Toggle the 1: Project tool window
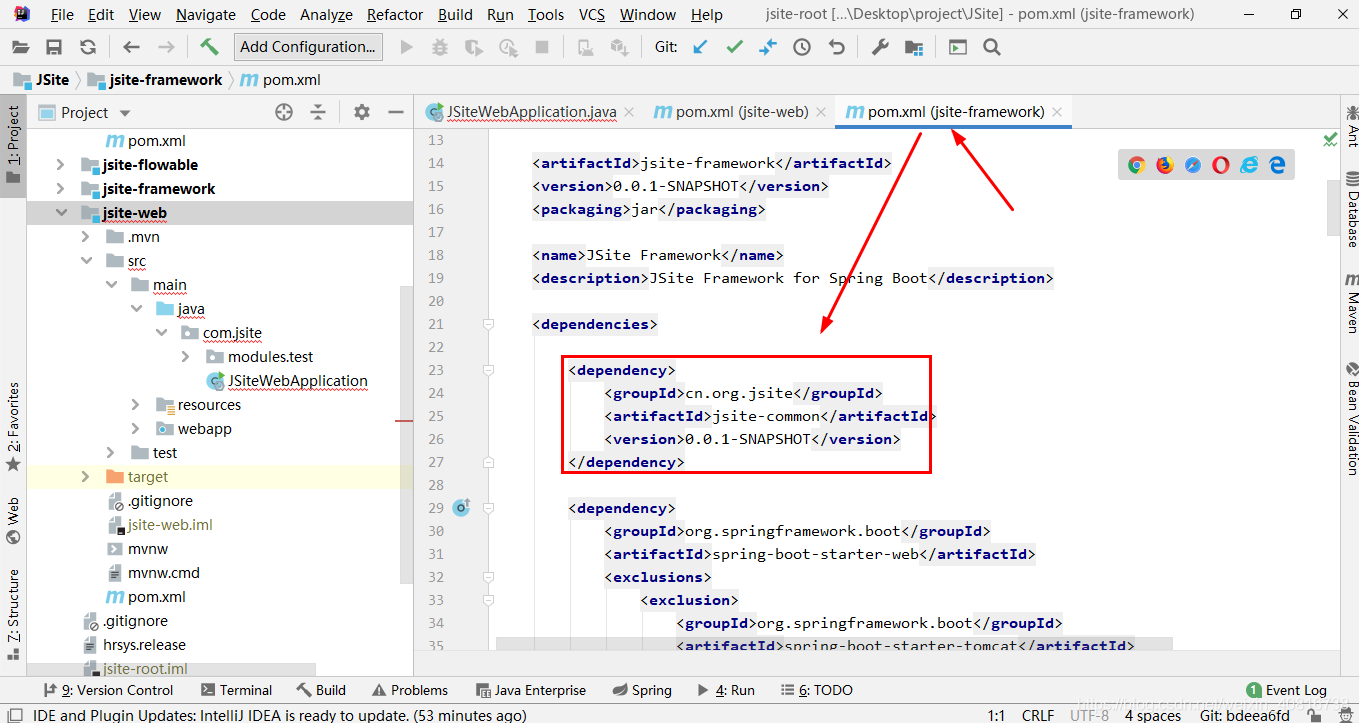1359x723 pixels. 13,146
